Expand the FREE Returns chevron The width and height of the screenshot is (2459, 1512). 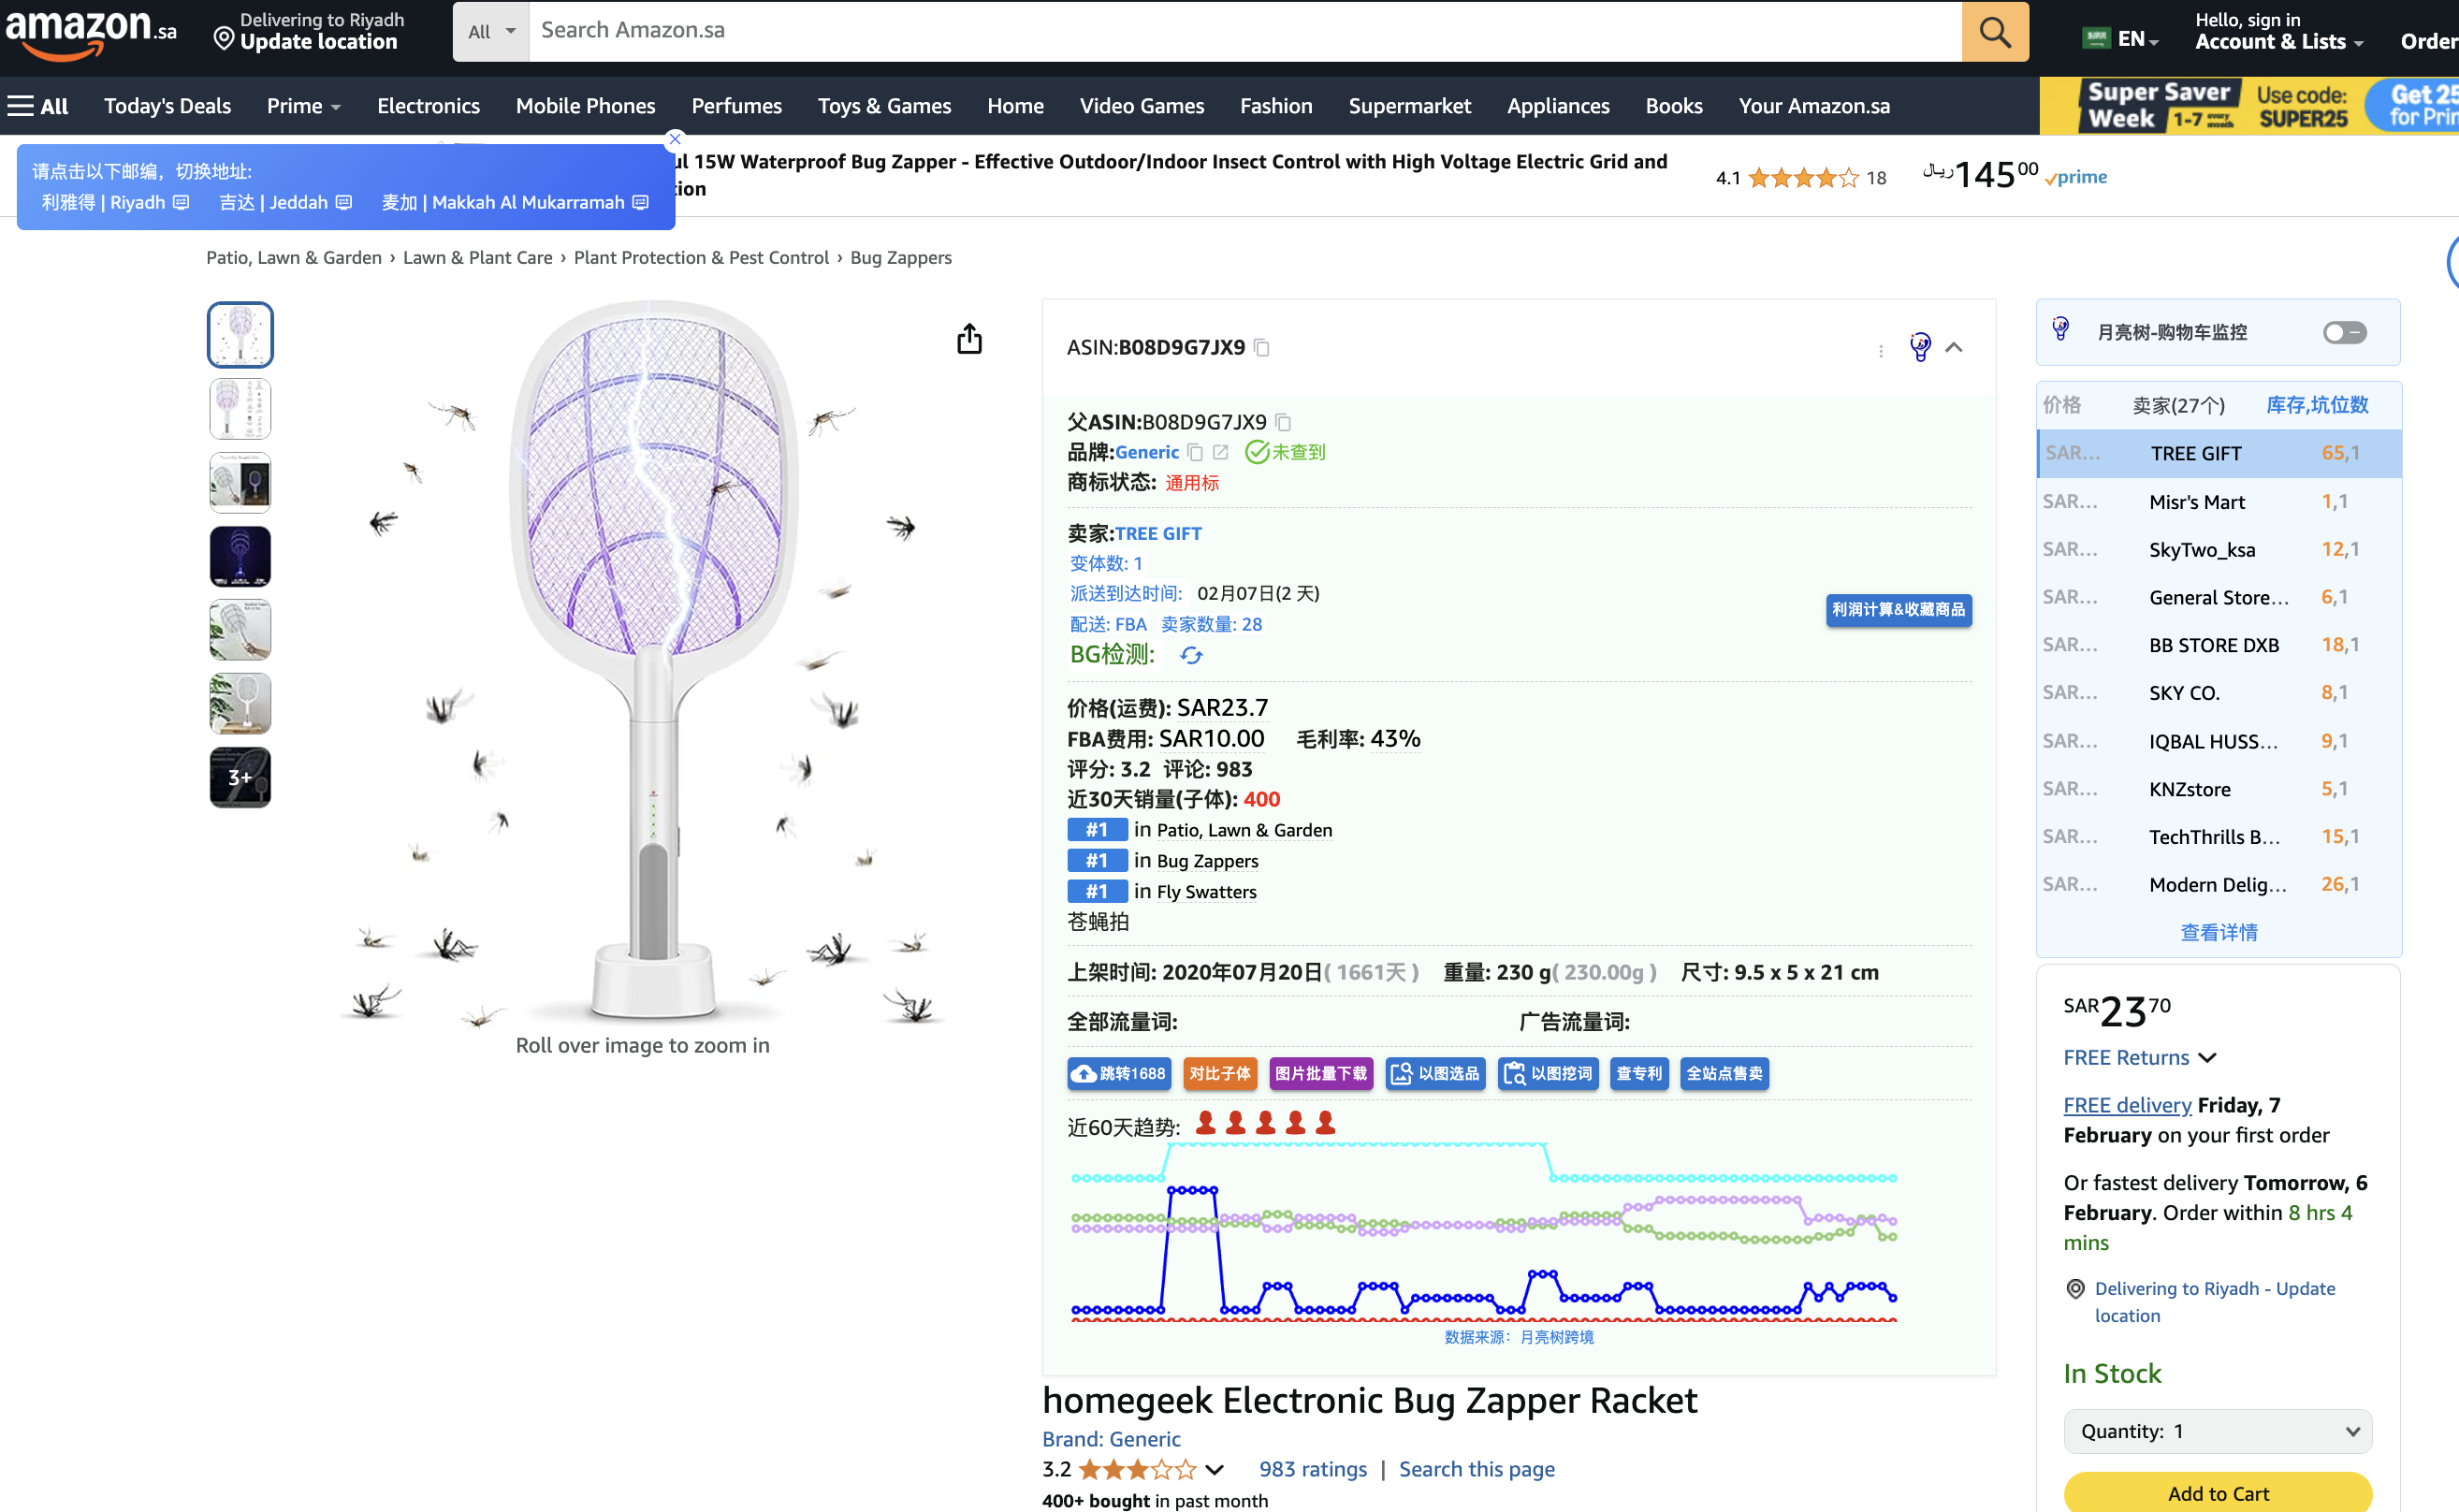(x=2207, y=1058)
